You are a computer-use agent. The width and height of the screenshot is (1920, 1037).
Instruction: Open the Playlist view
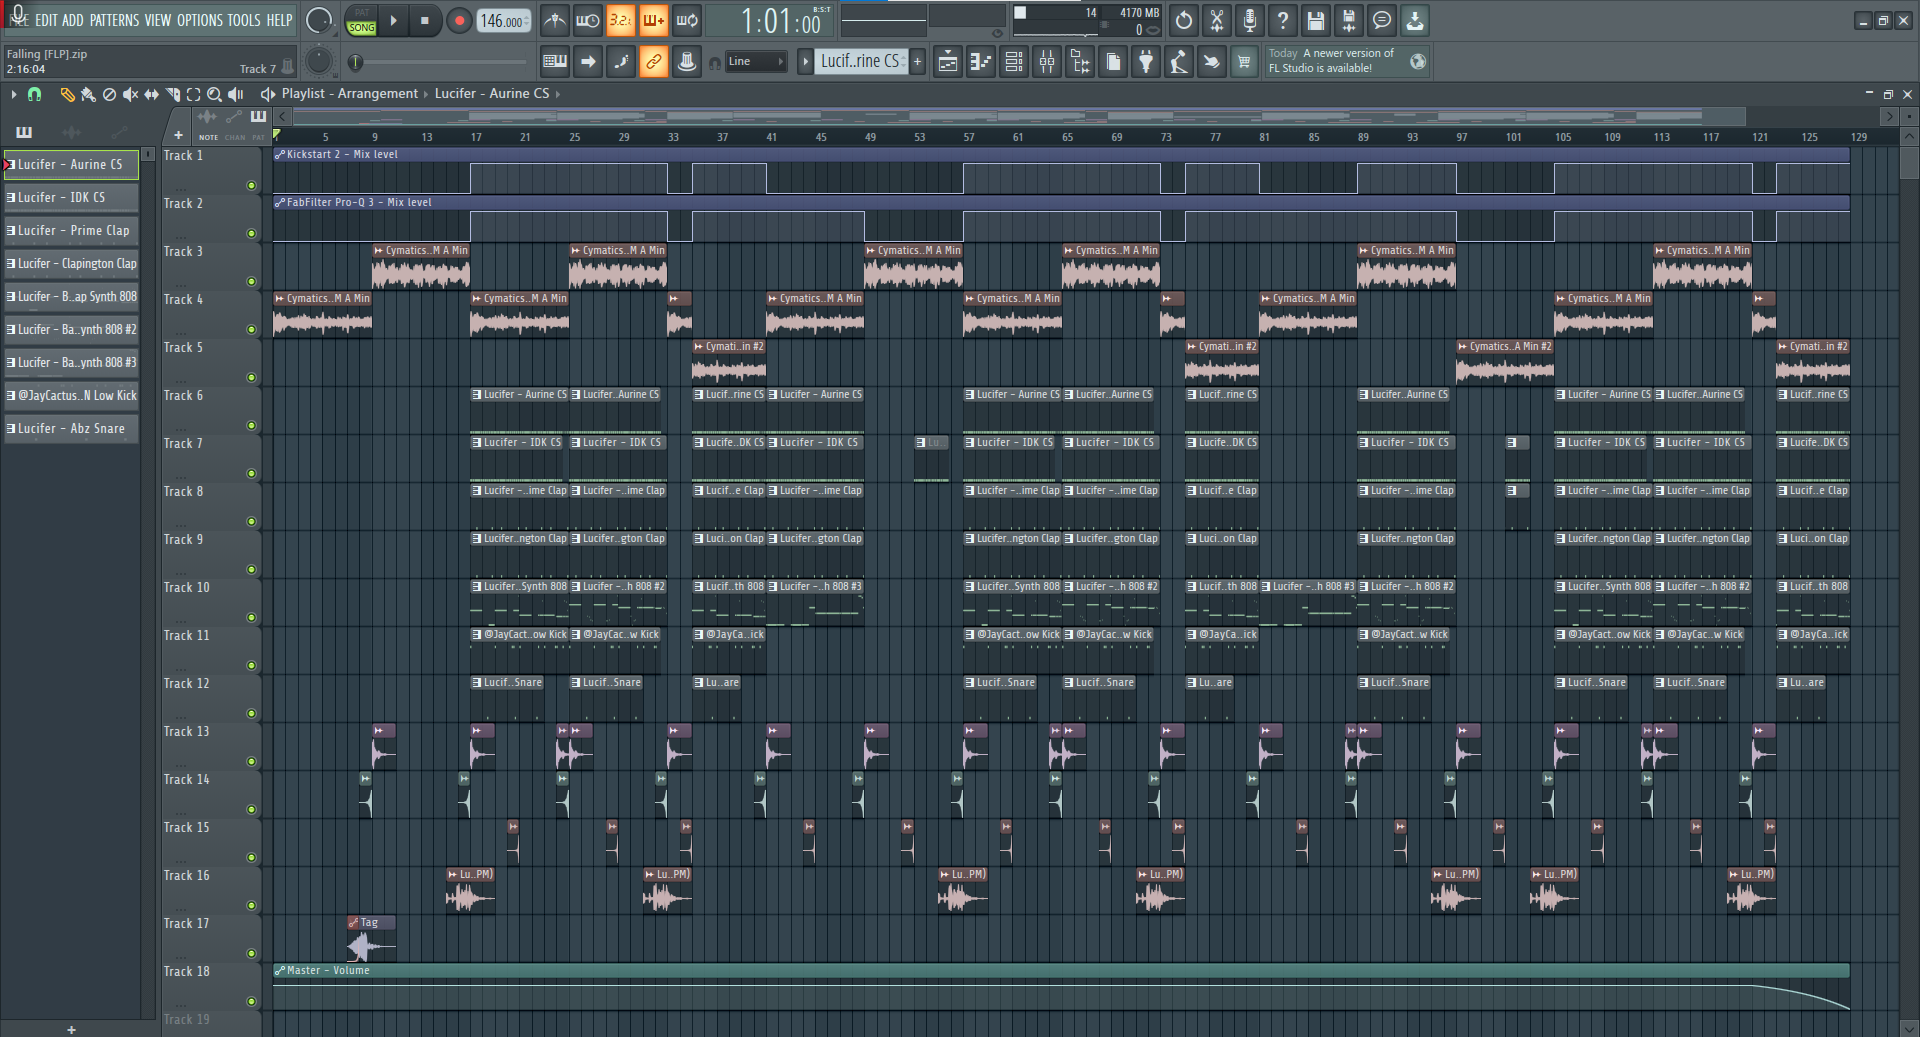[x=948, y=62]
